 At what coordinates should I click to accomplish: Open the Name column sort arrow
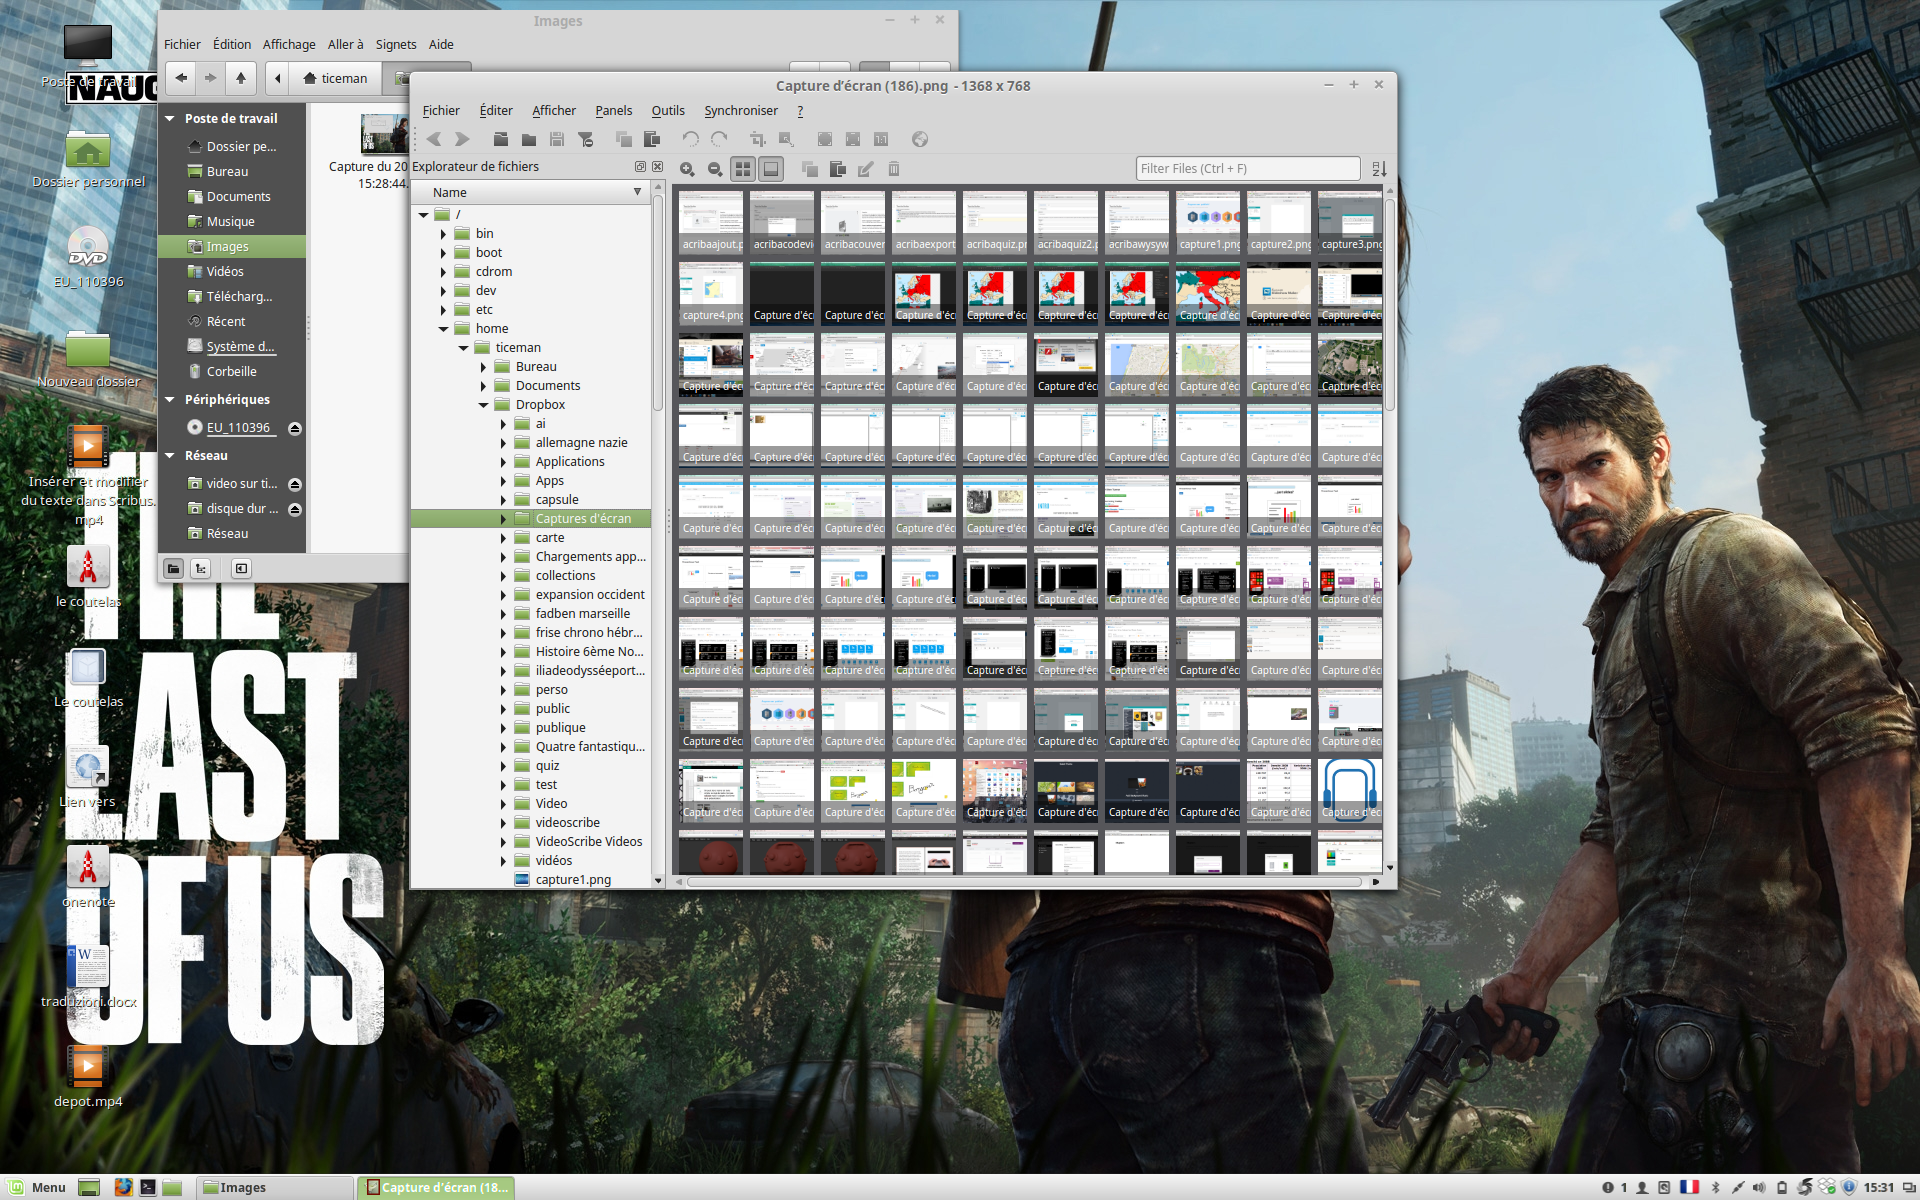[x=637, y=192]
